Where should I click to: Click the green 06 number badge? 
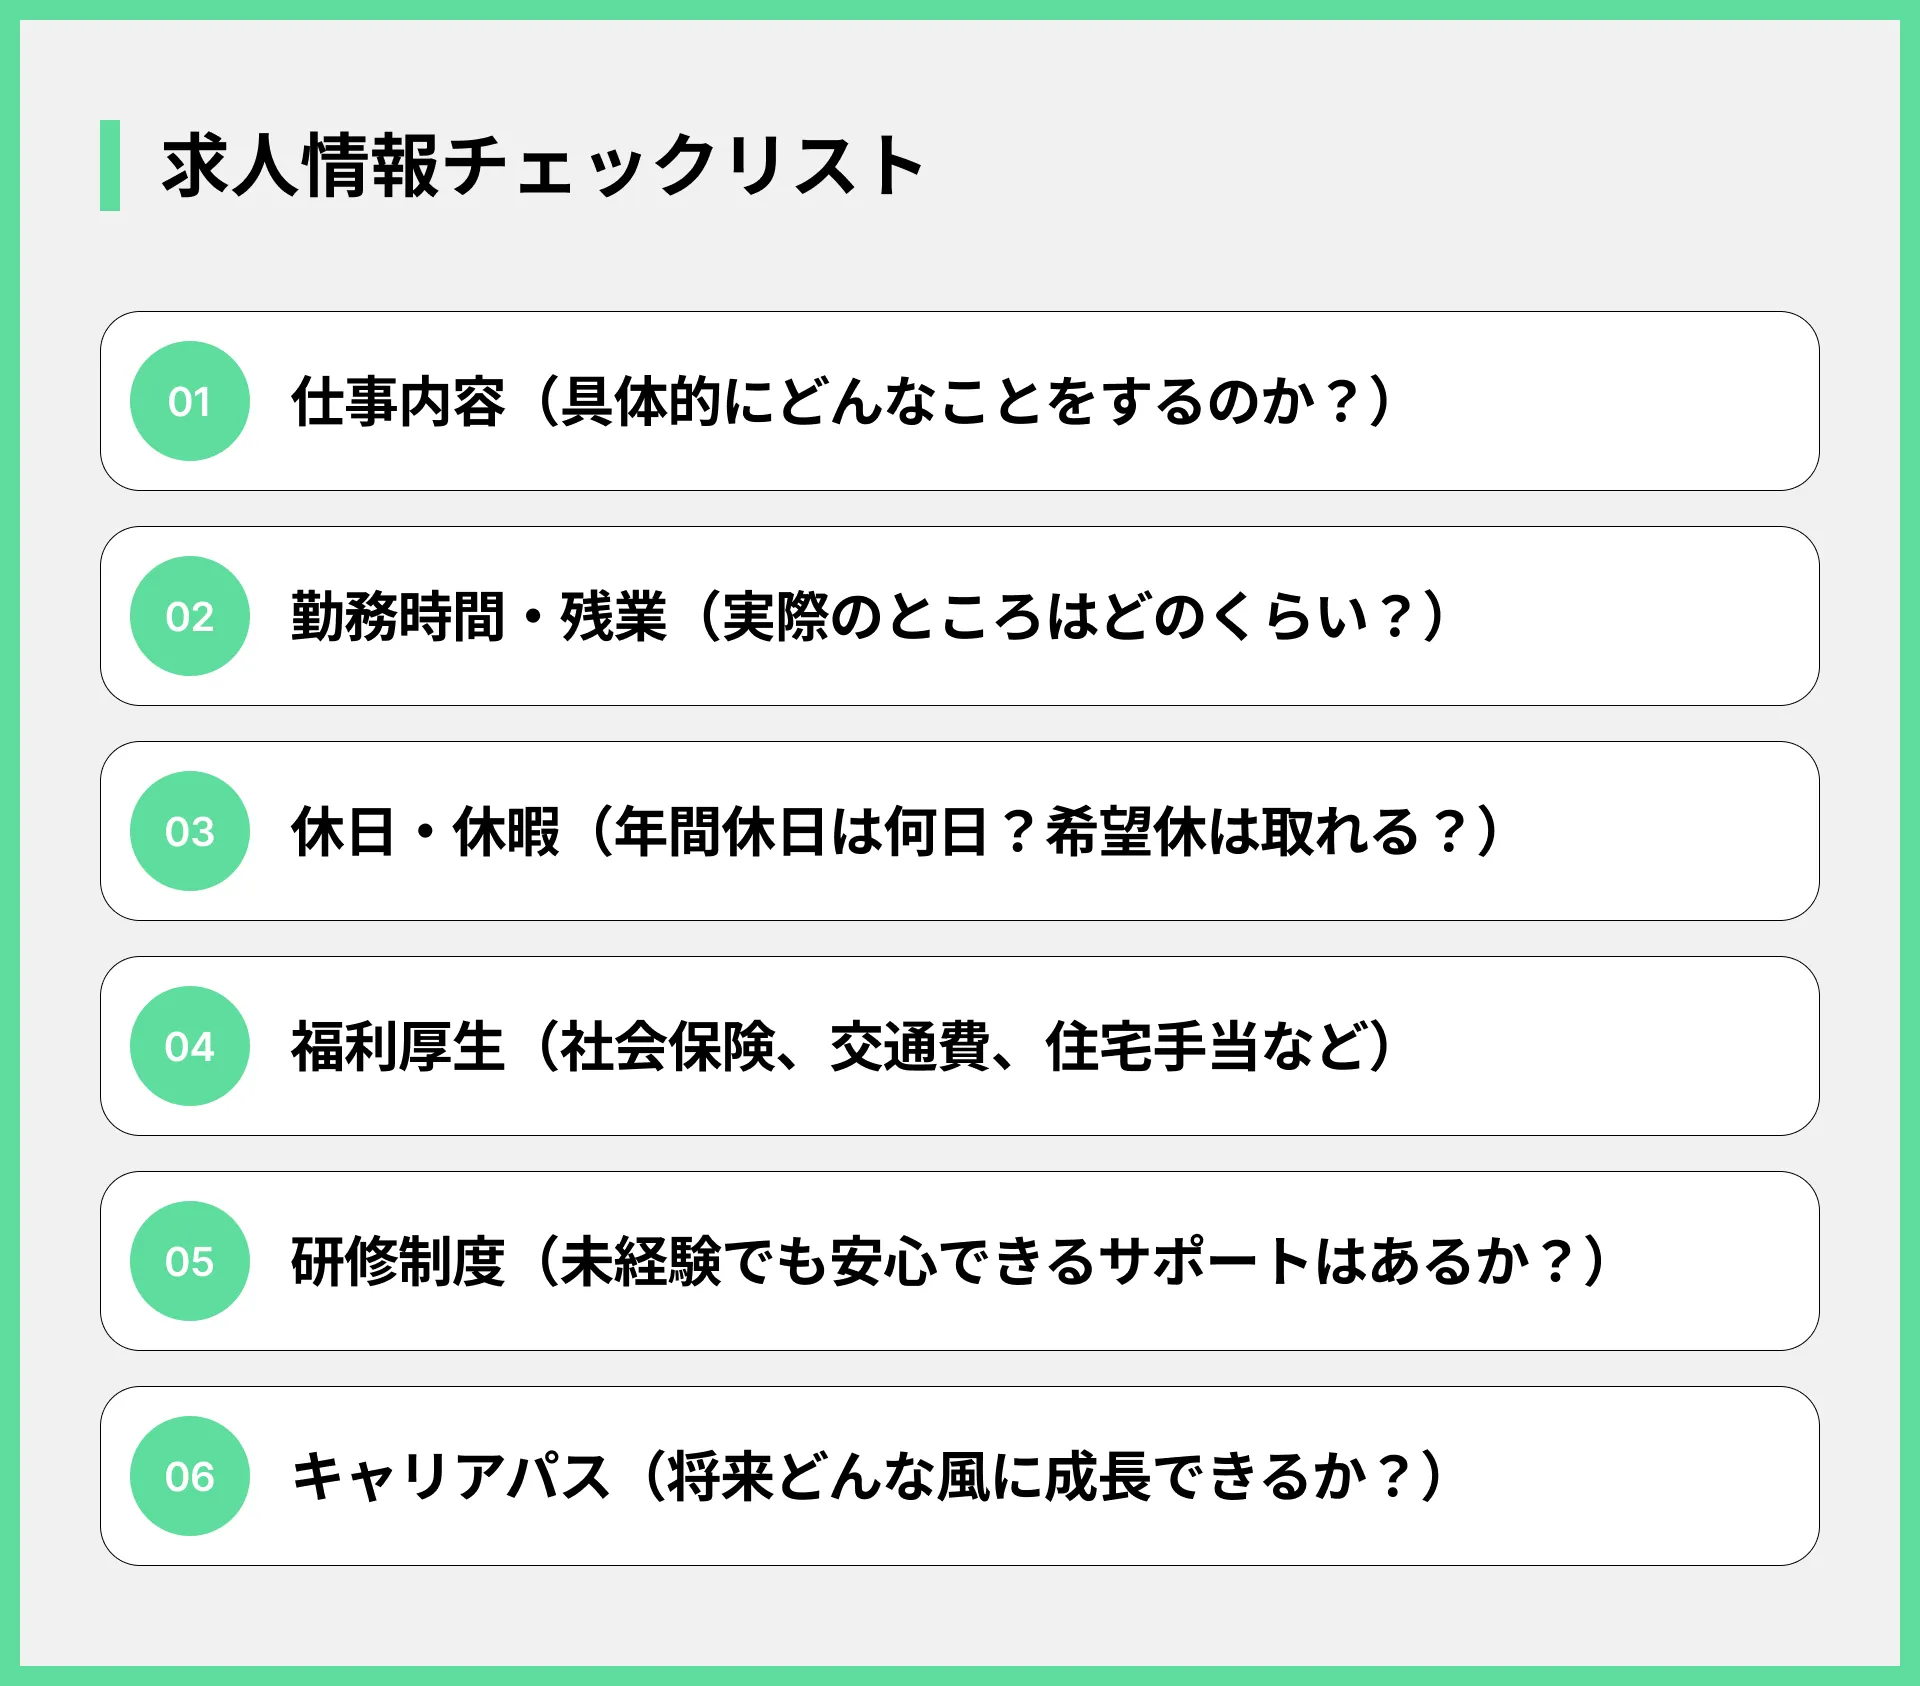(x=190, y=1476)
